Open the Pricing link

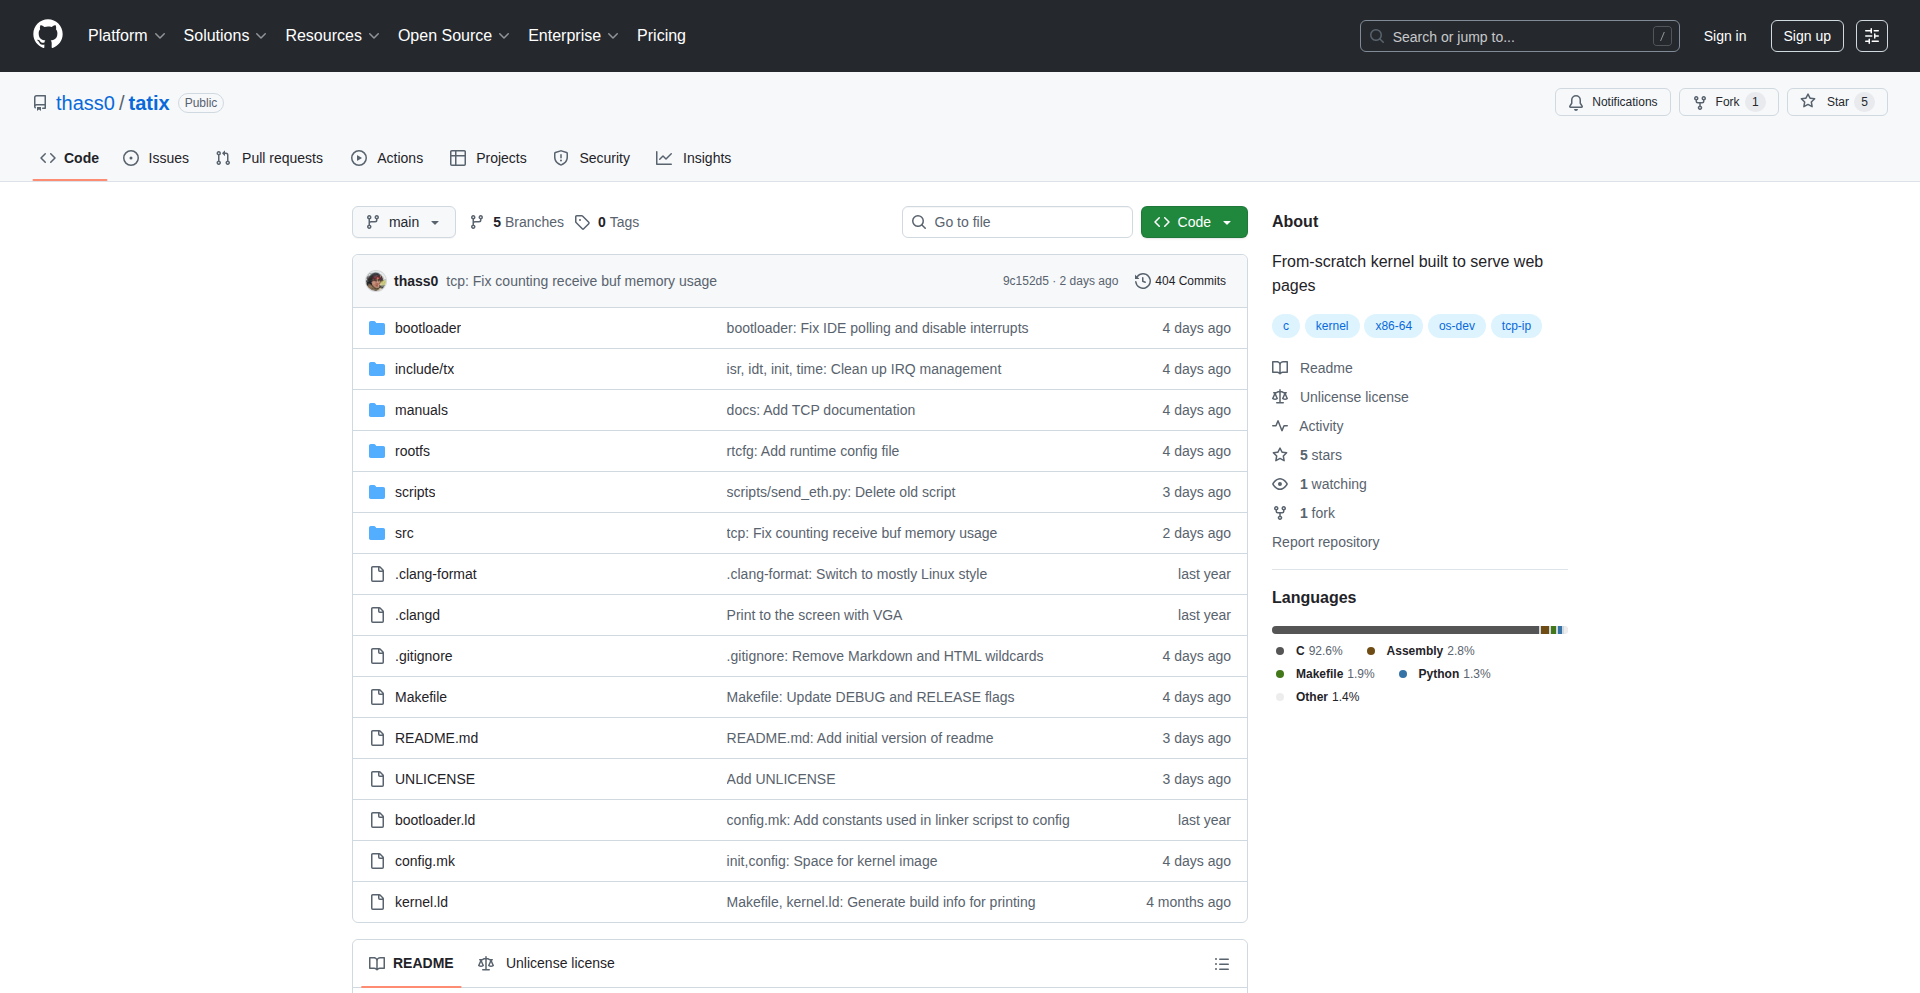coord(661,35)
